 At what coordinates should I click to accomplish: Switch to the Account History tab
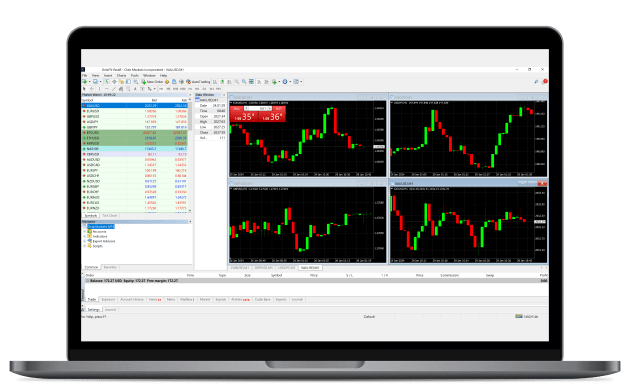pyautogui.click(x=132, y=299)
